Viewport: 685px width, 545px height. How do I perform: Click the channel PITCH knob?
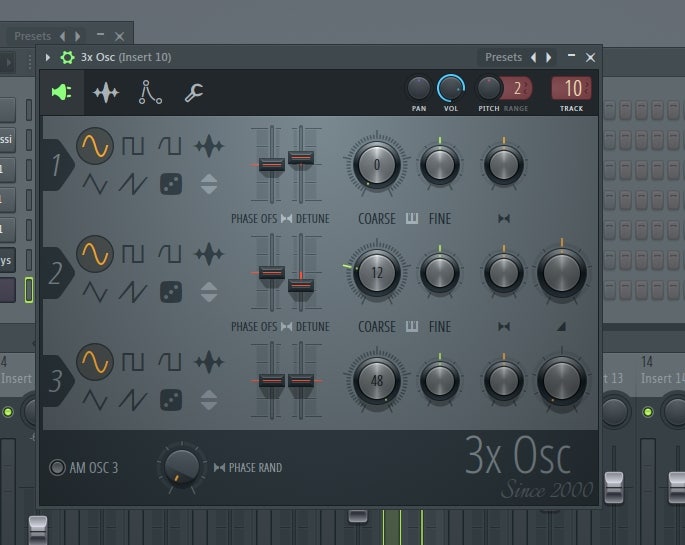point(488,88)
